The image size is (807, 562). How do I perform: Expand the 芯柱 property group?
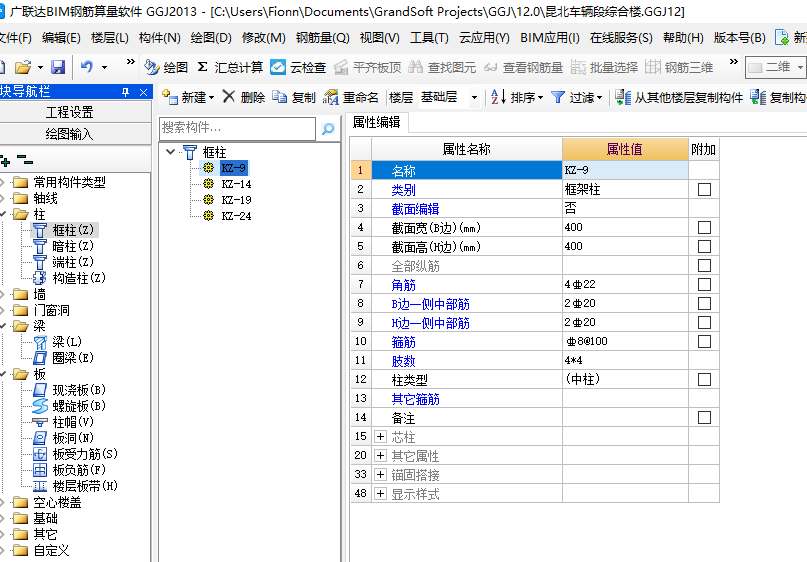[x=380, y=437]
